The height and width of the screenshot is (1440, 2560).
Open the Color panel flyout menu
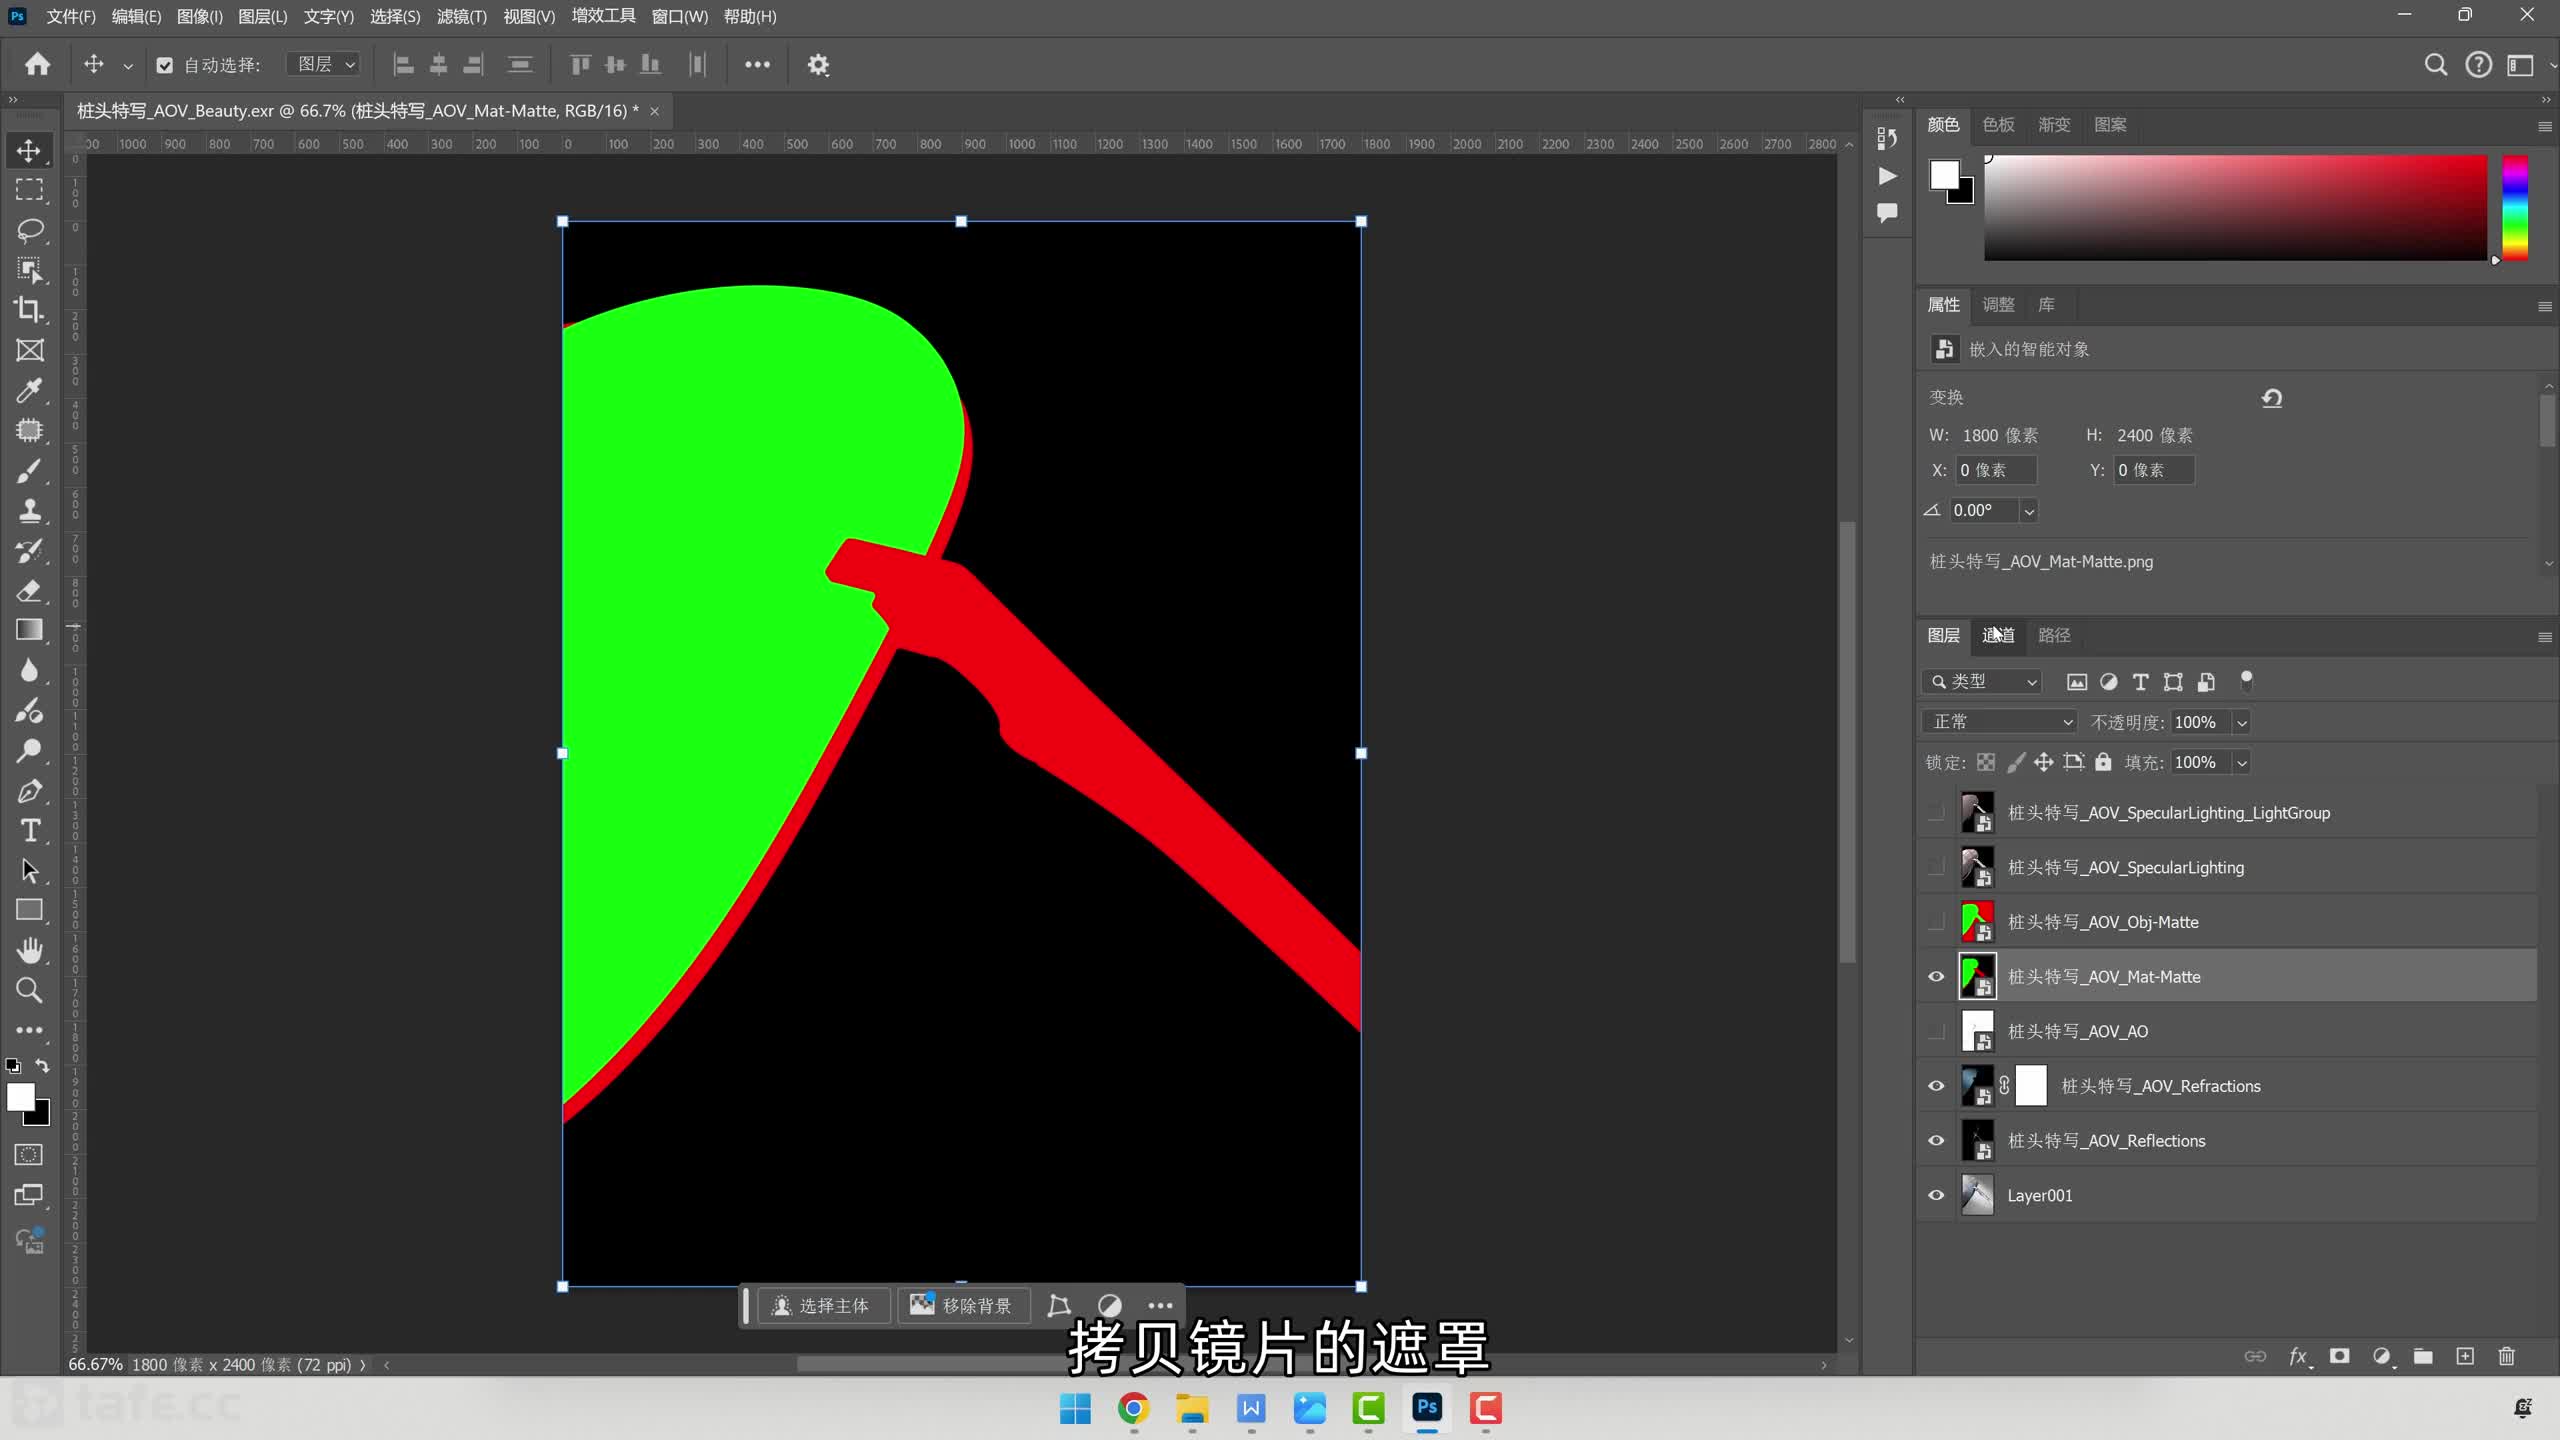pos(2545,127)
